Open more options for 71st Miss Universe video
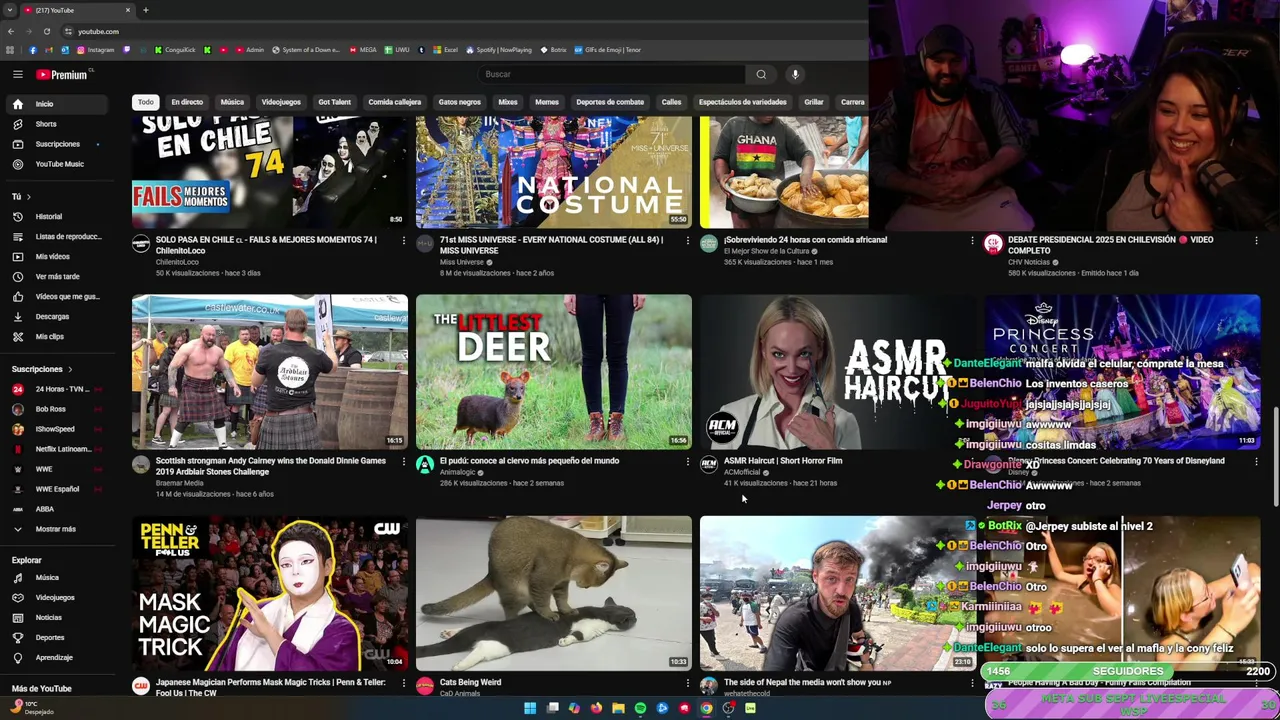 click(x=688, y=240)
